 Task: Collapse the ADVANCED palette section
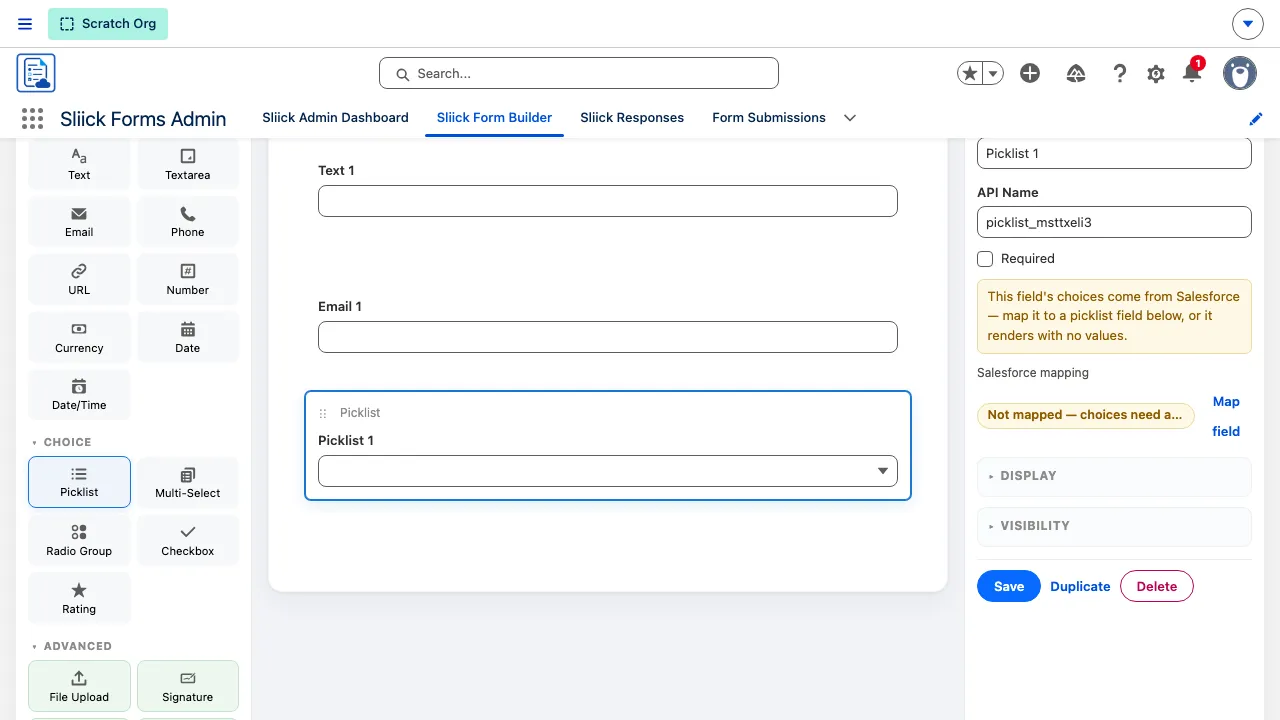(72, 646)
